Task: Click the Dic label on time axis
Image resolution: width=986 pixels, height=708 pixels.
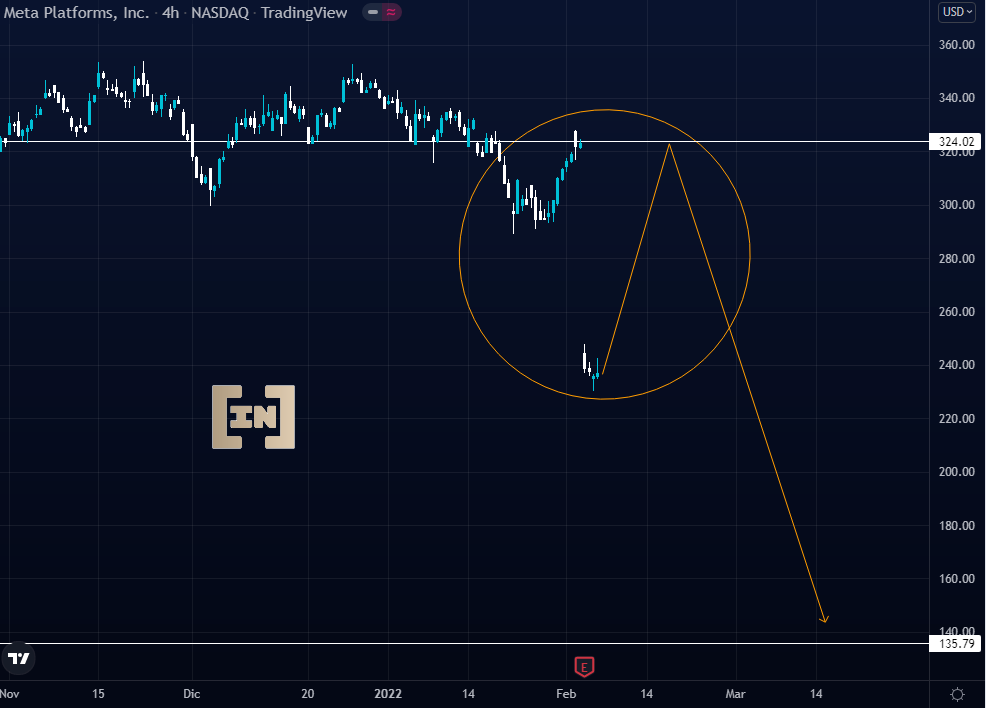Action: click(x=192, y=694)
